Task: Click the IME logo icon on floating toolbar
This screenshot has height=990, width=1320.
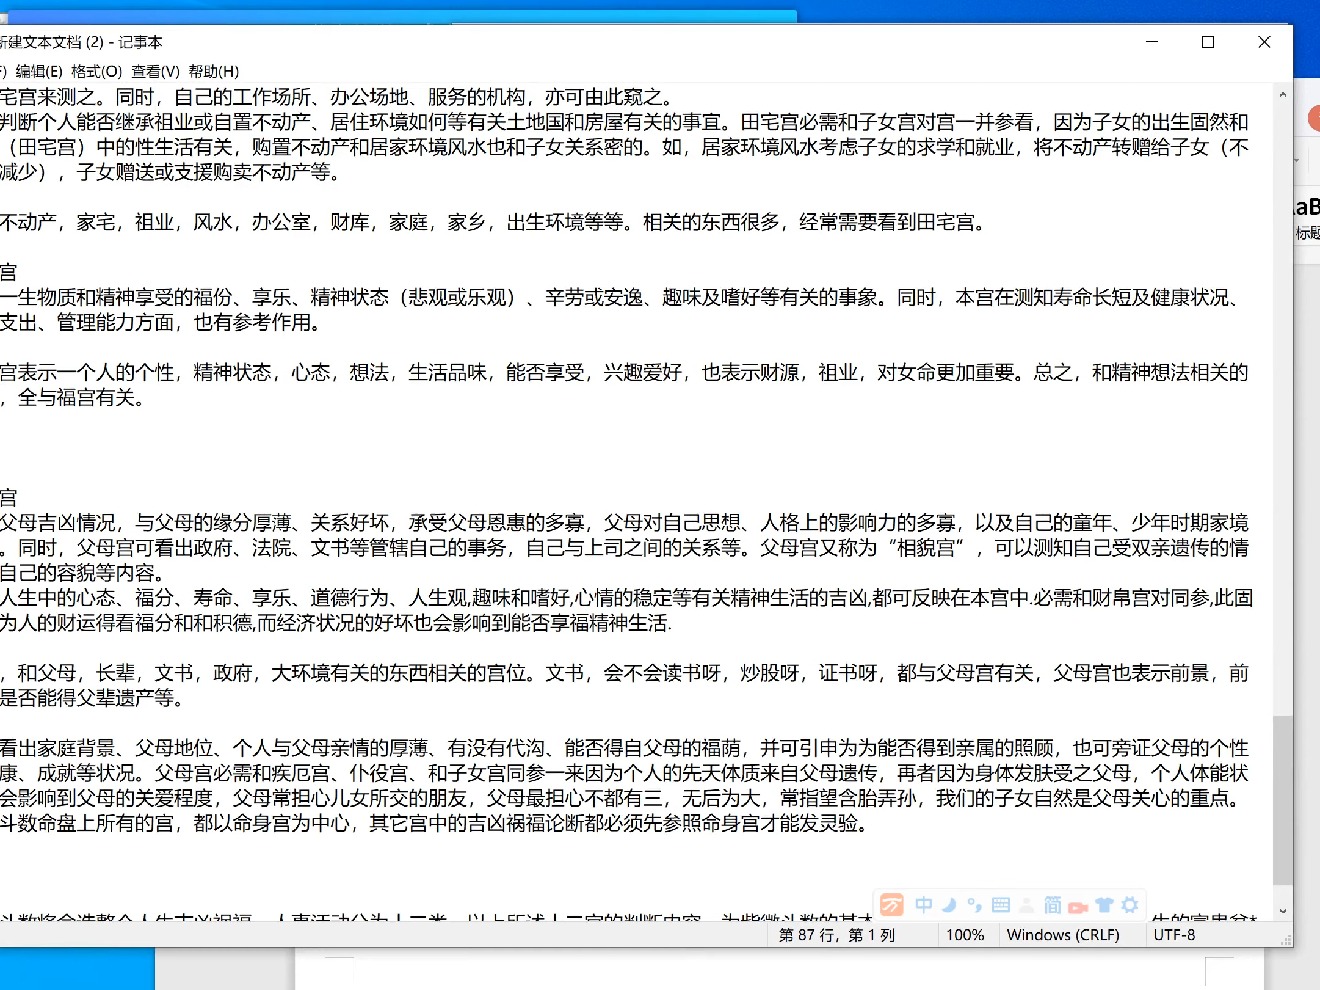Action: click(892, 905)
